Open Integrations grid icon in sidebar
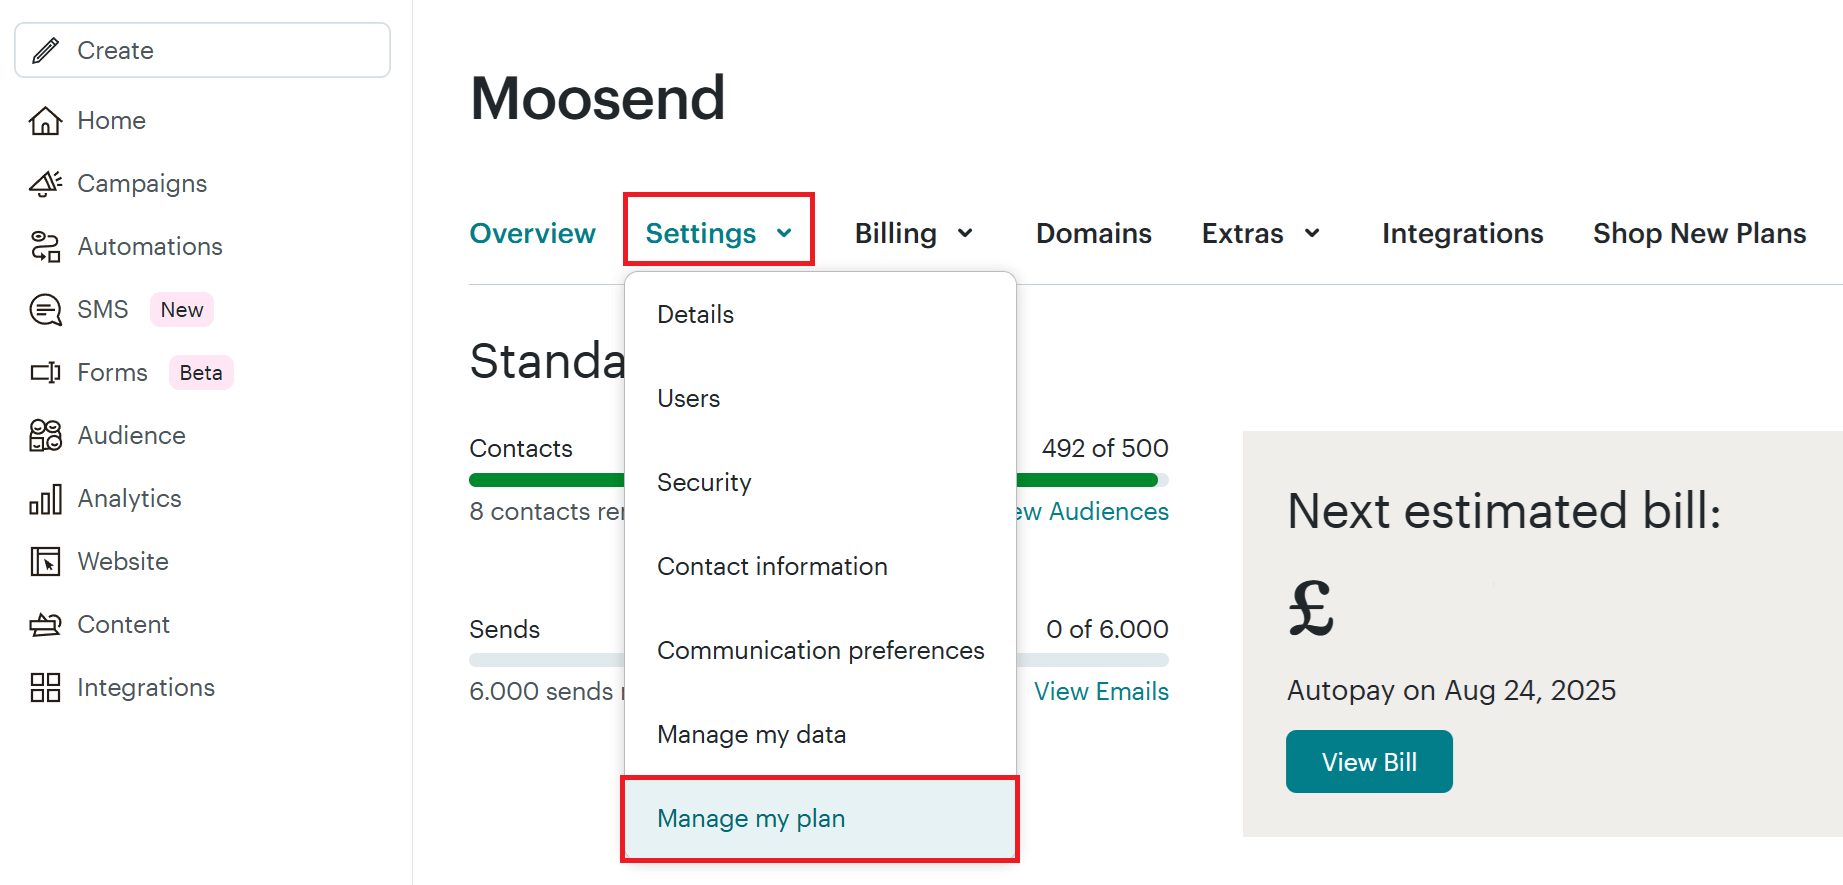Viewport: 1843px width, 885px height. pos(45,688)
